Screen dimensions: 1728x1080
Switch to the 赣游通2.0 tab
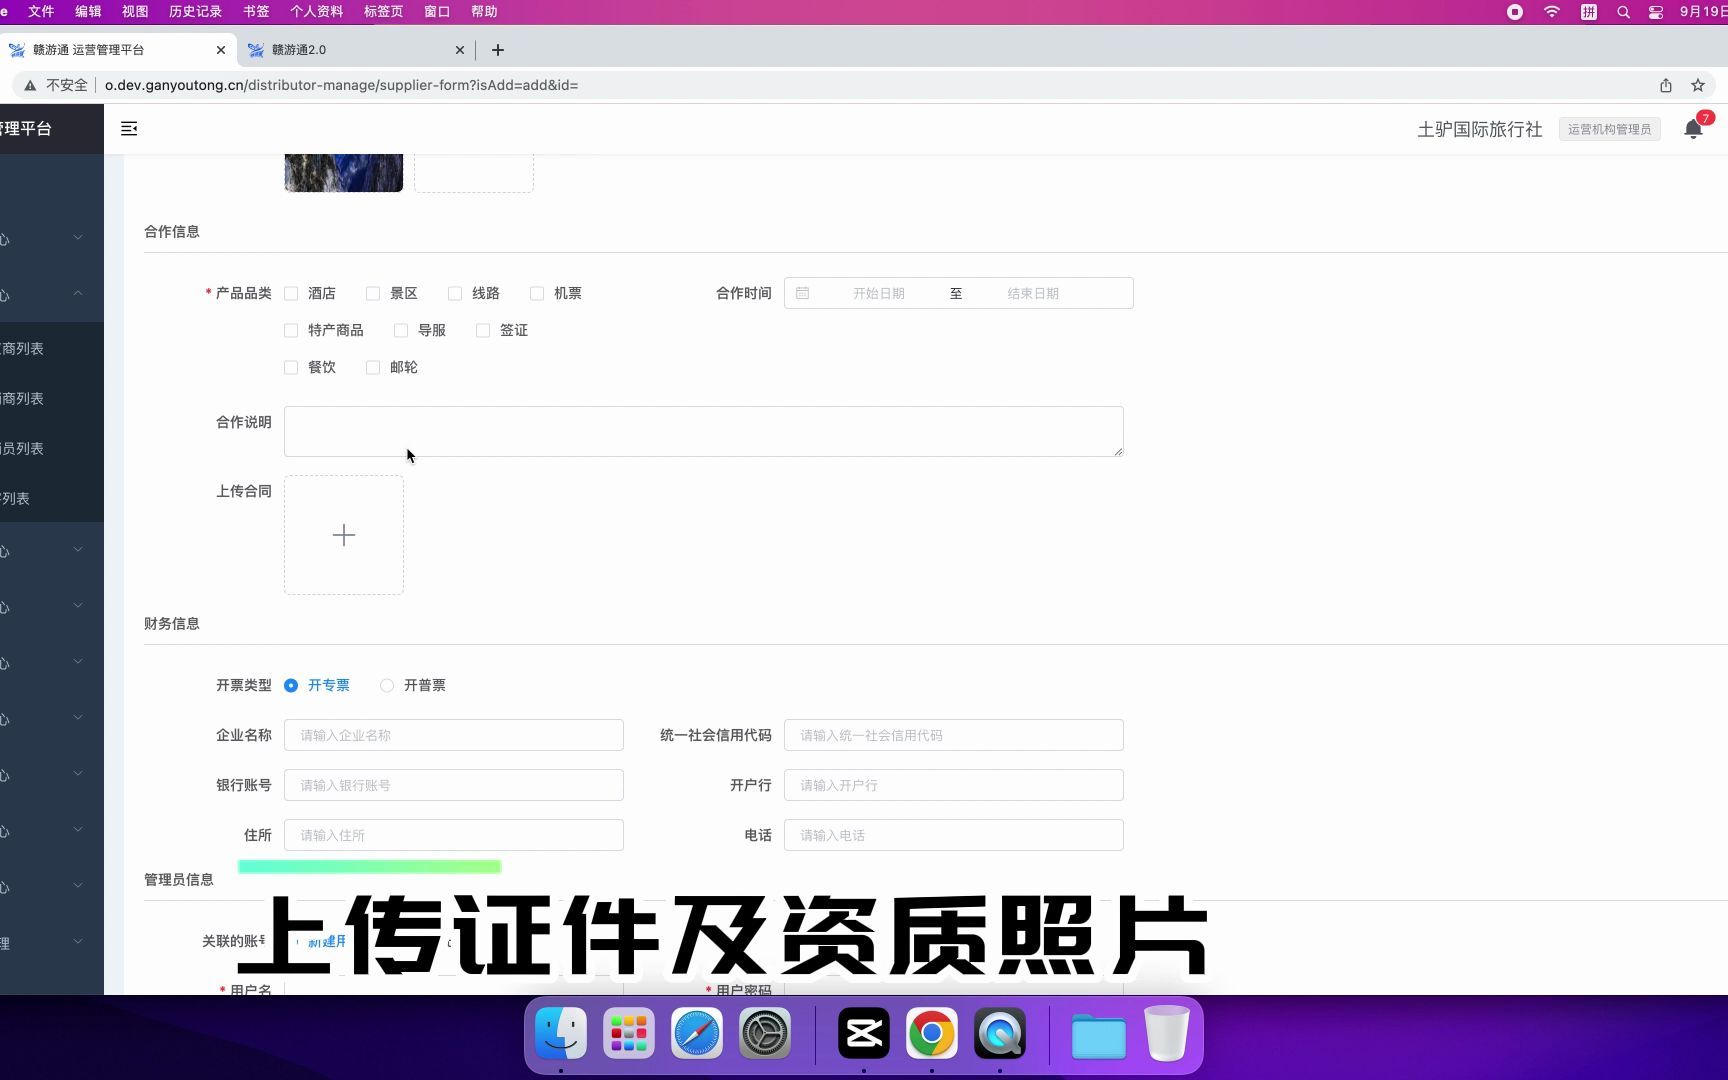click(354, 50)
